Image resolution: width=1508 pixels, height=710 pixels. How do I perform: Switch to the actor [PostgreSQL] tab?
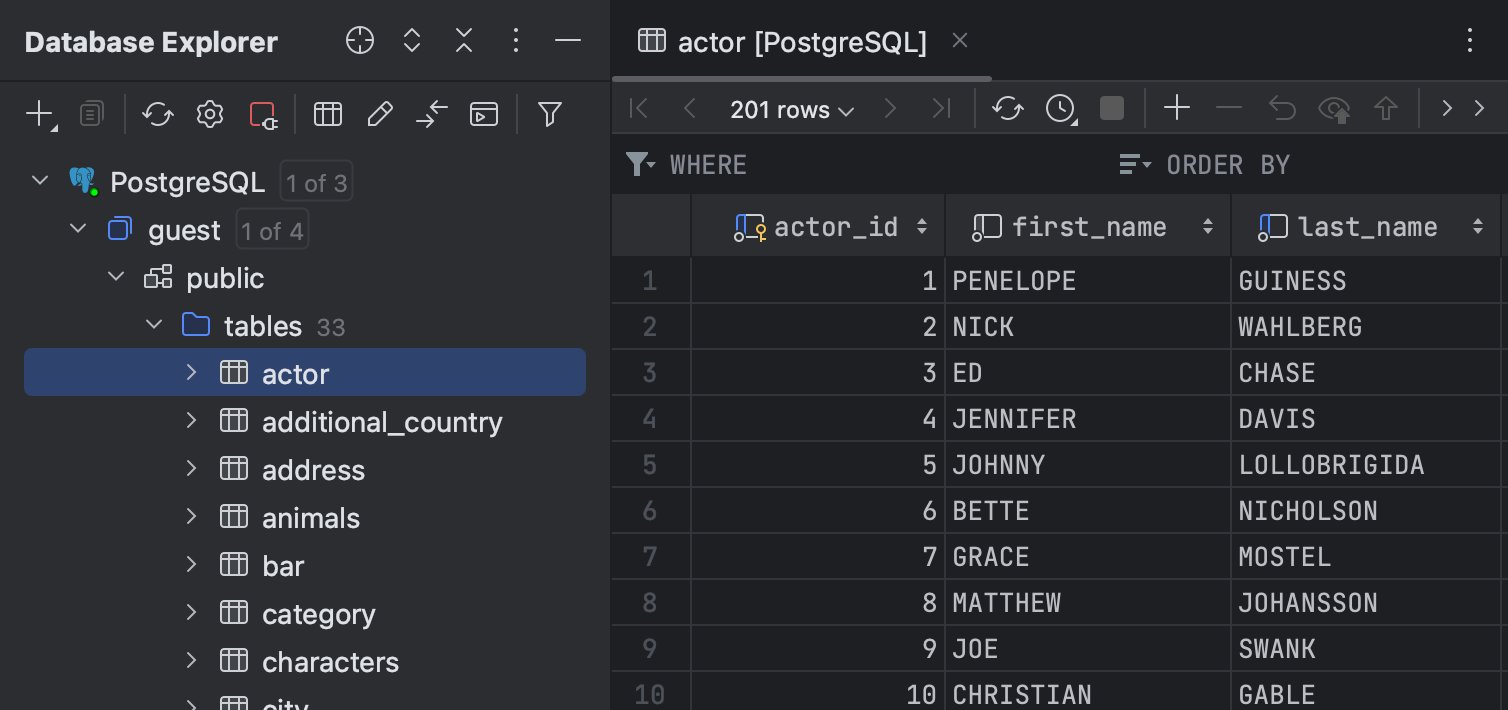click(800, 41)
